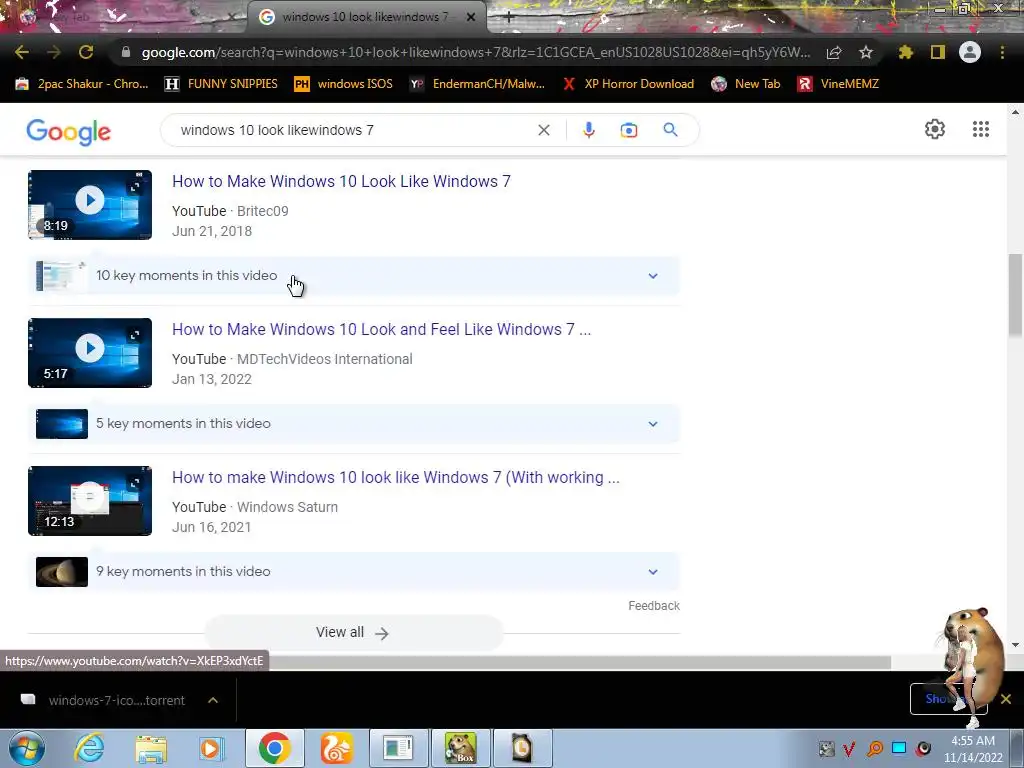Open the EndermanCH/Malw... bookmark
The image size is (1024, 768).
tap(477, 84)
